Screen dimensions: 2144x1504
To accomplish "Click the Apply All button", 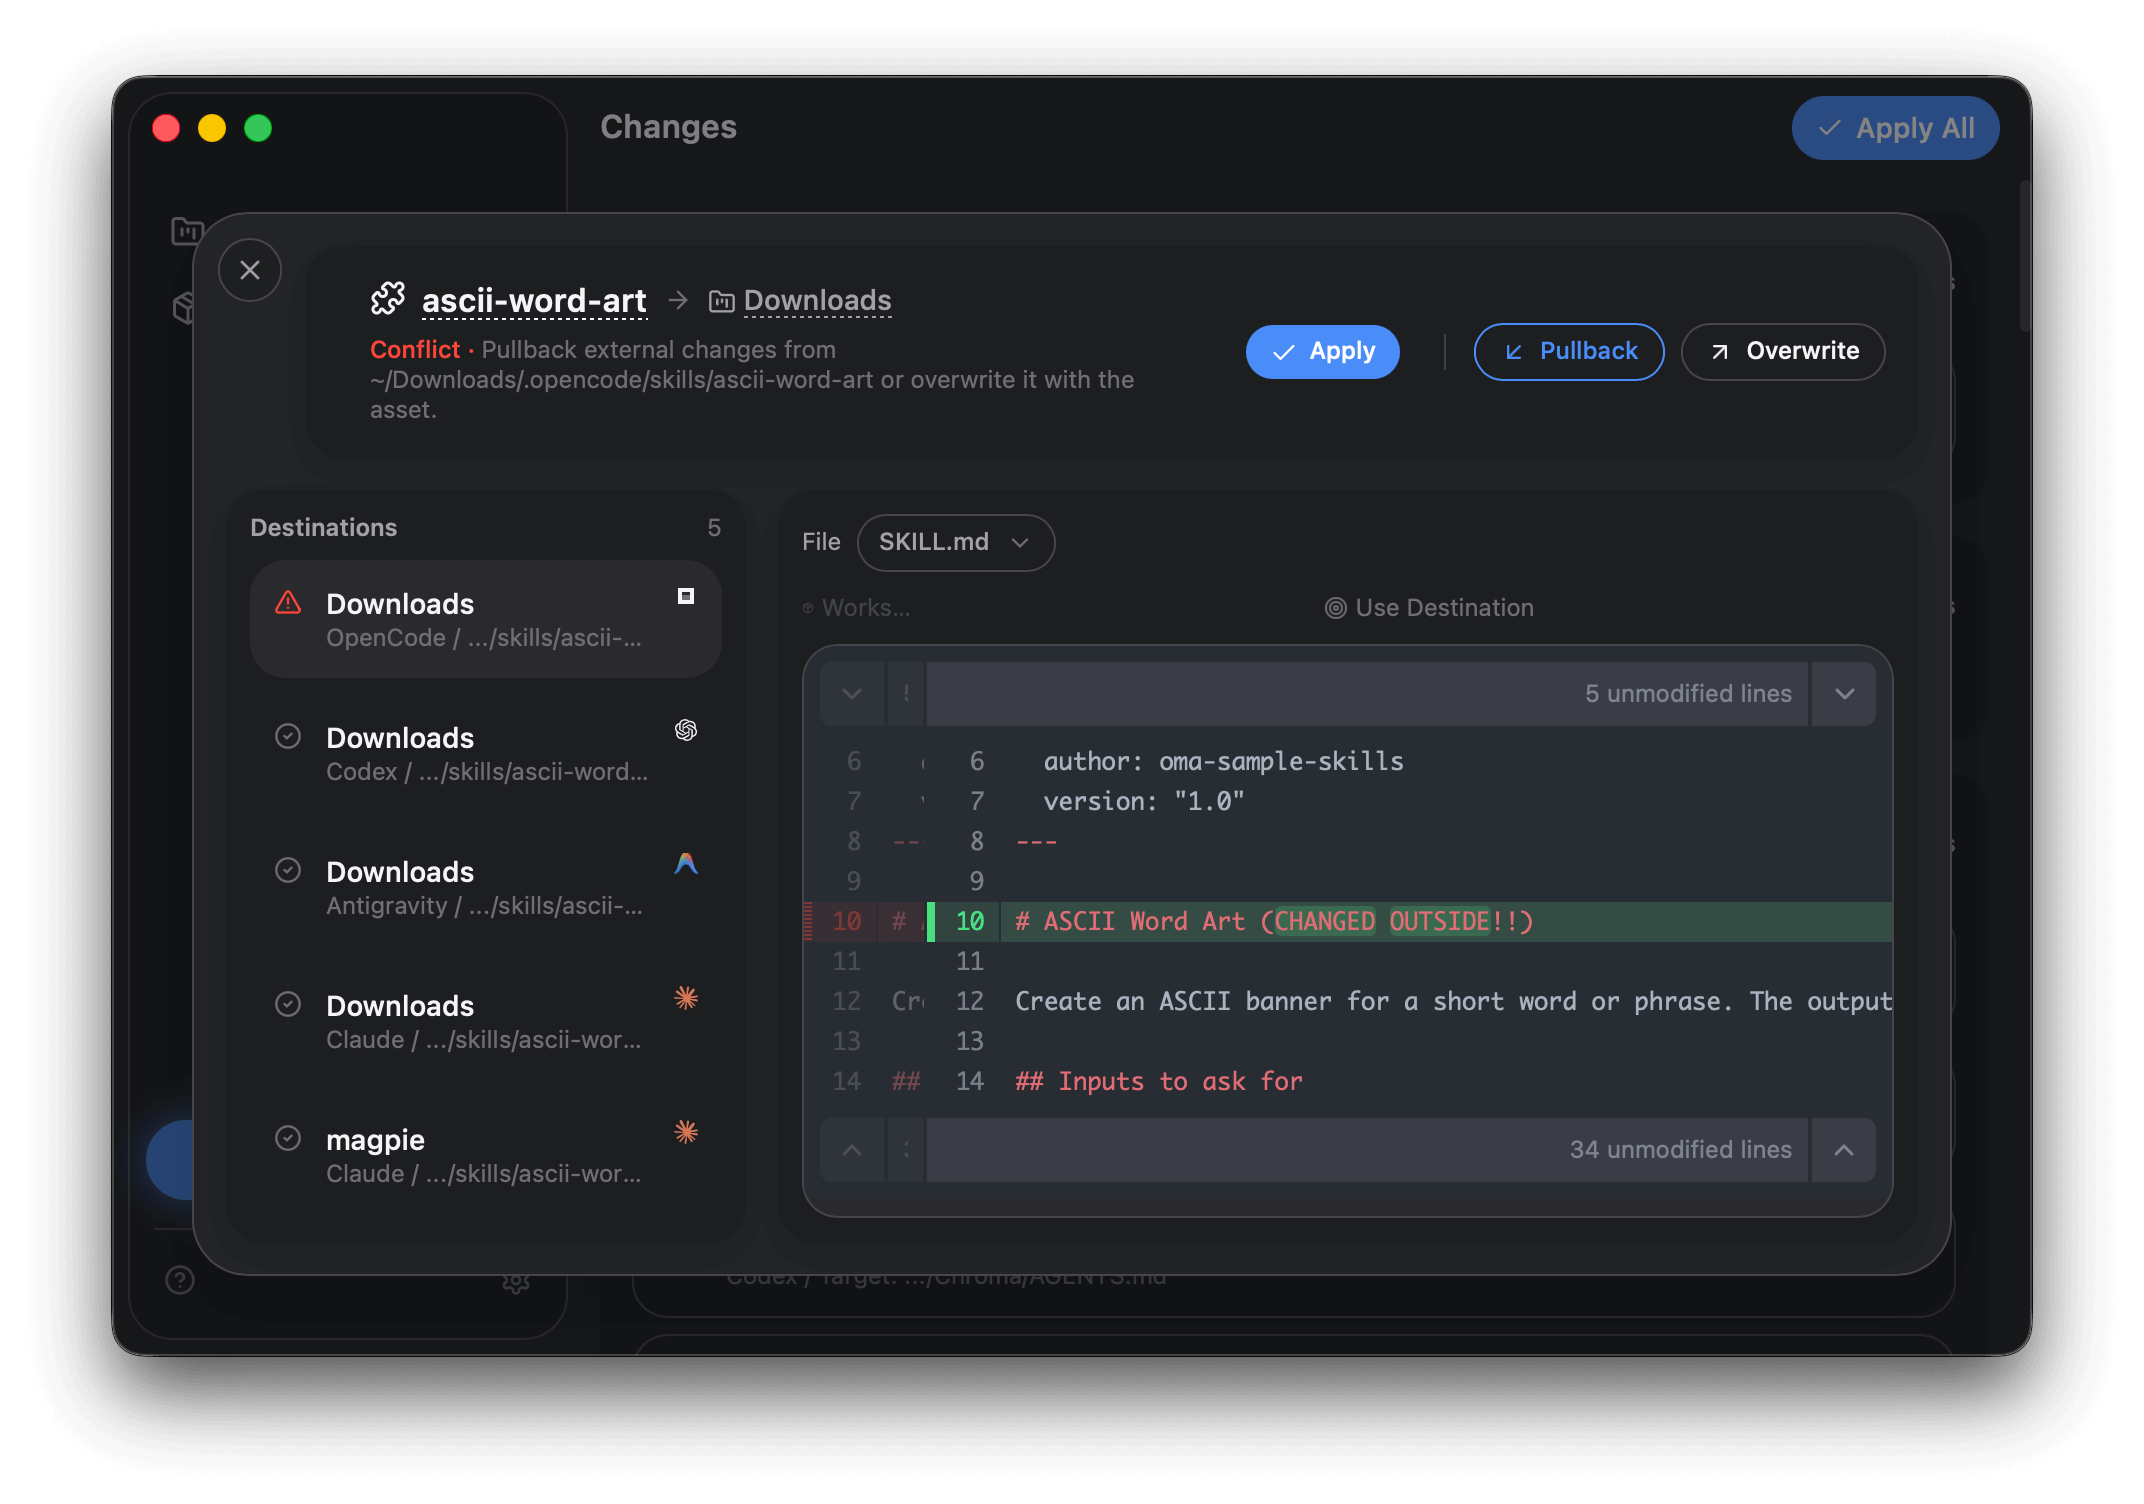I will coord(1894,127).
